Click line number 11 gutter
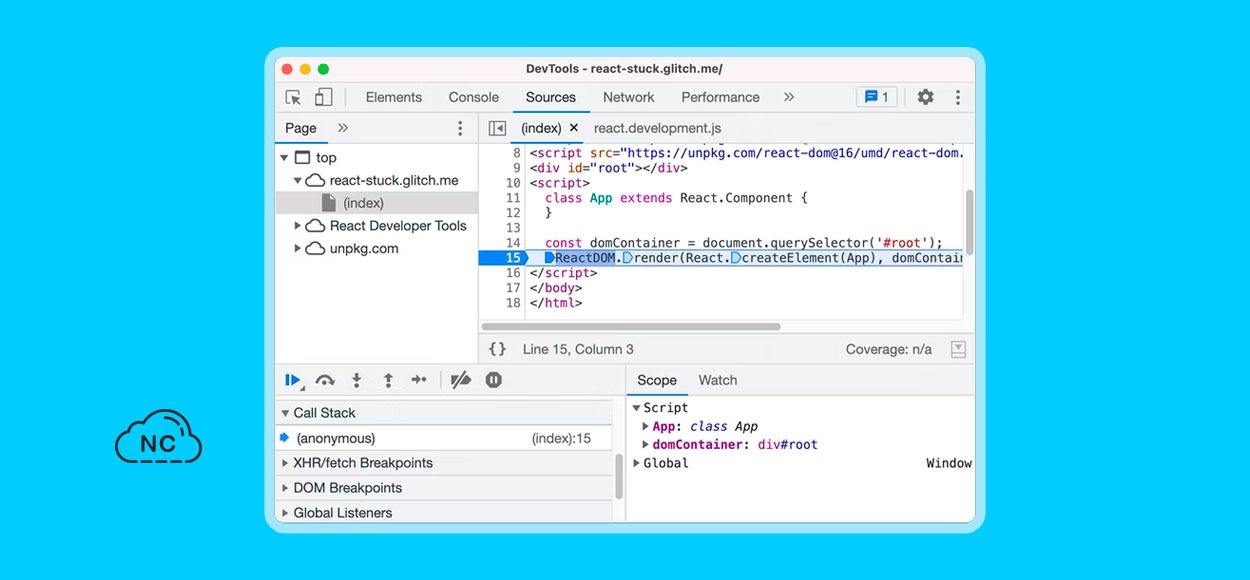The height and width of the screenshot is (580, 1250). [513, 198]
